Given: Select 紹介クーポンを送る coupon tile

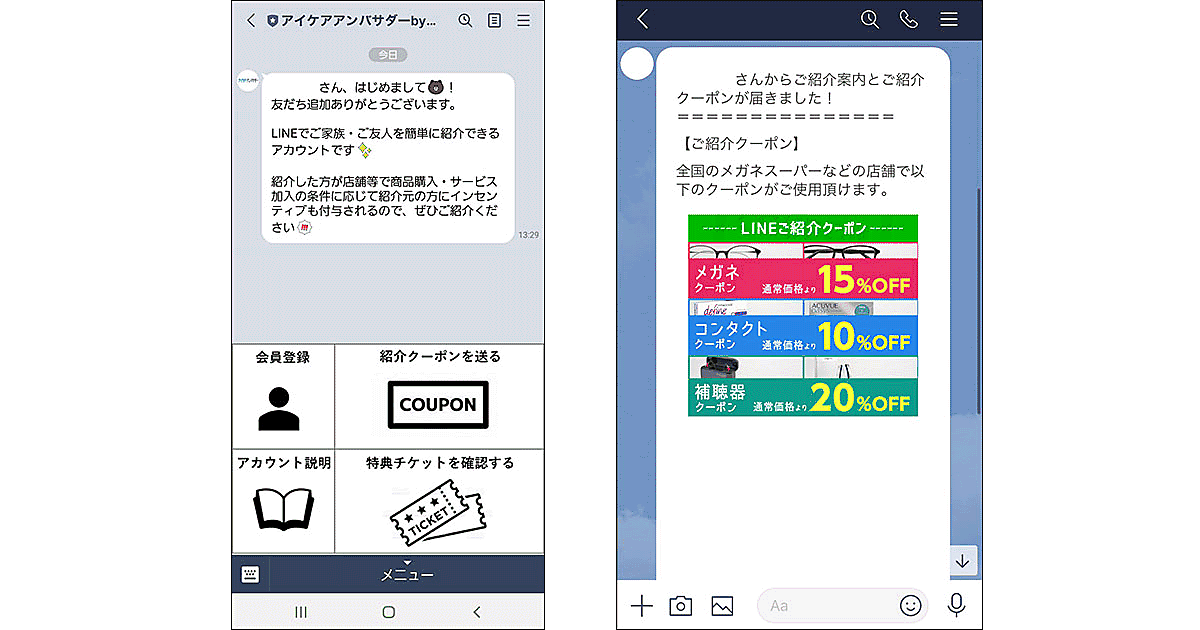Looking at the screenshot, I should pos(439,396).
